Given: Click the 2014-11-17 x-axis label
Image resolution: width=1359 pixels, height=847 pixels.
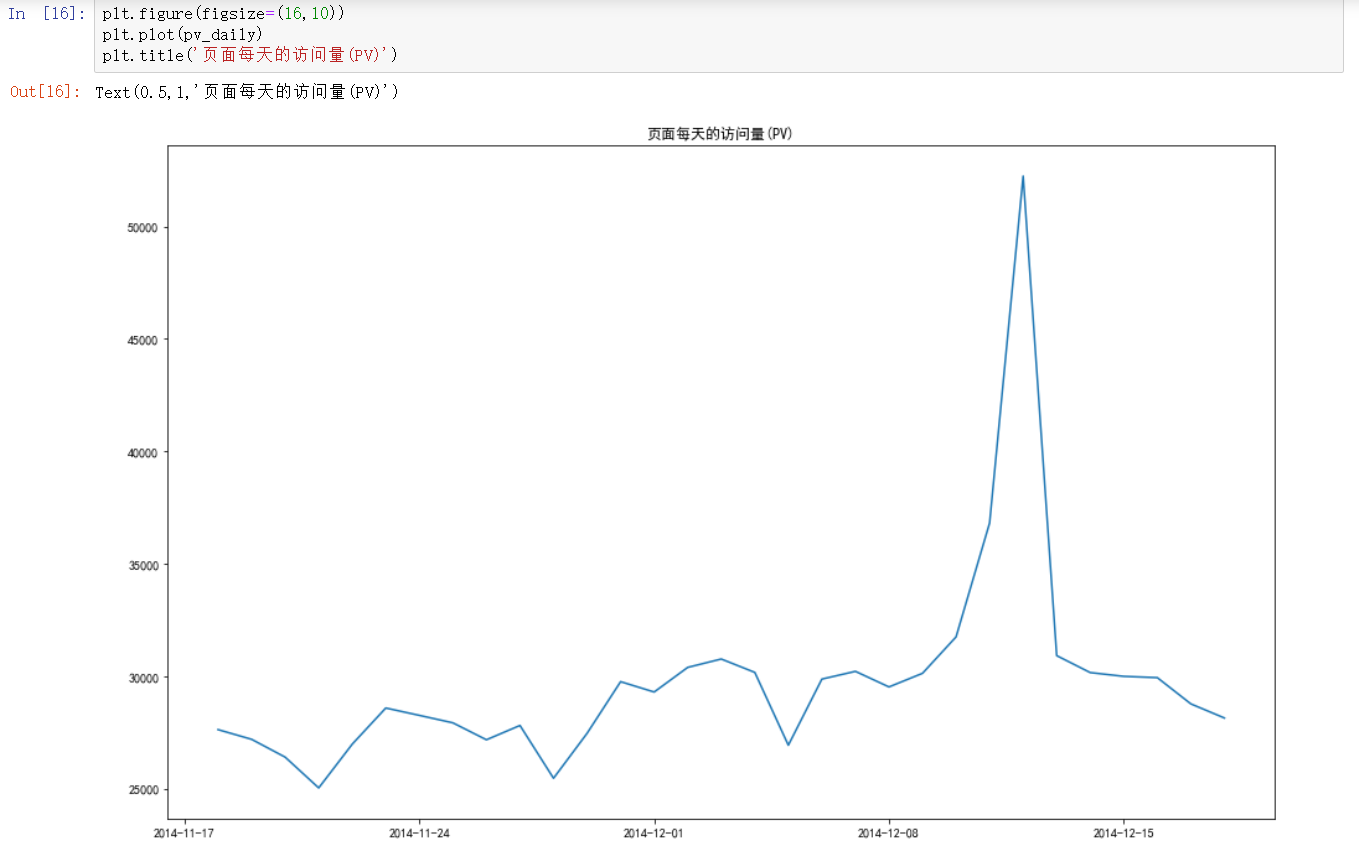Looking at the screenshot, I should point(185,831).
